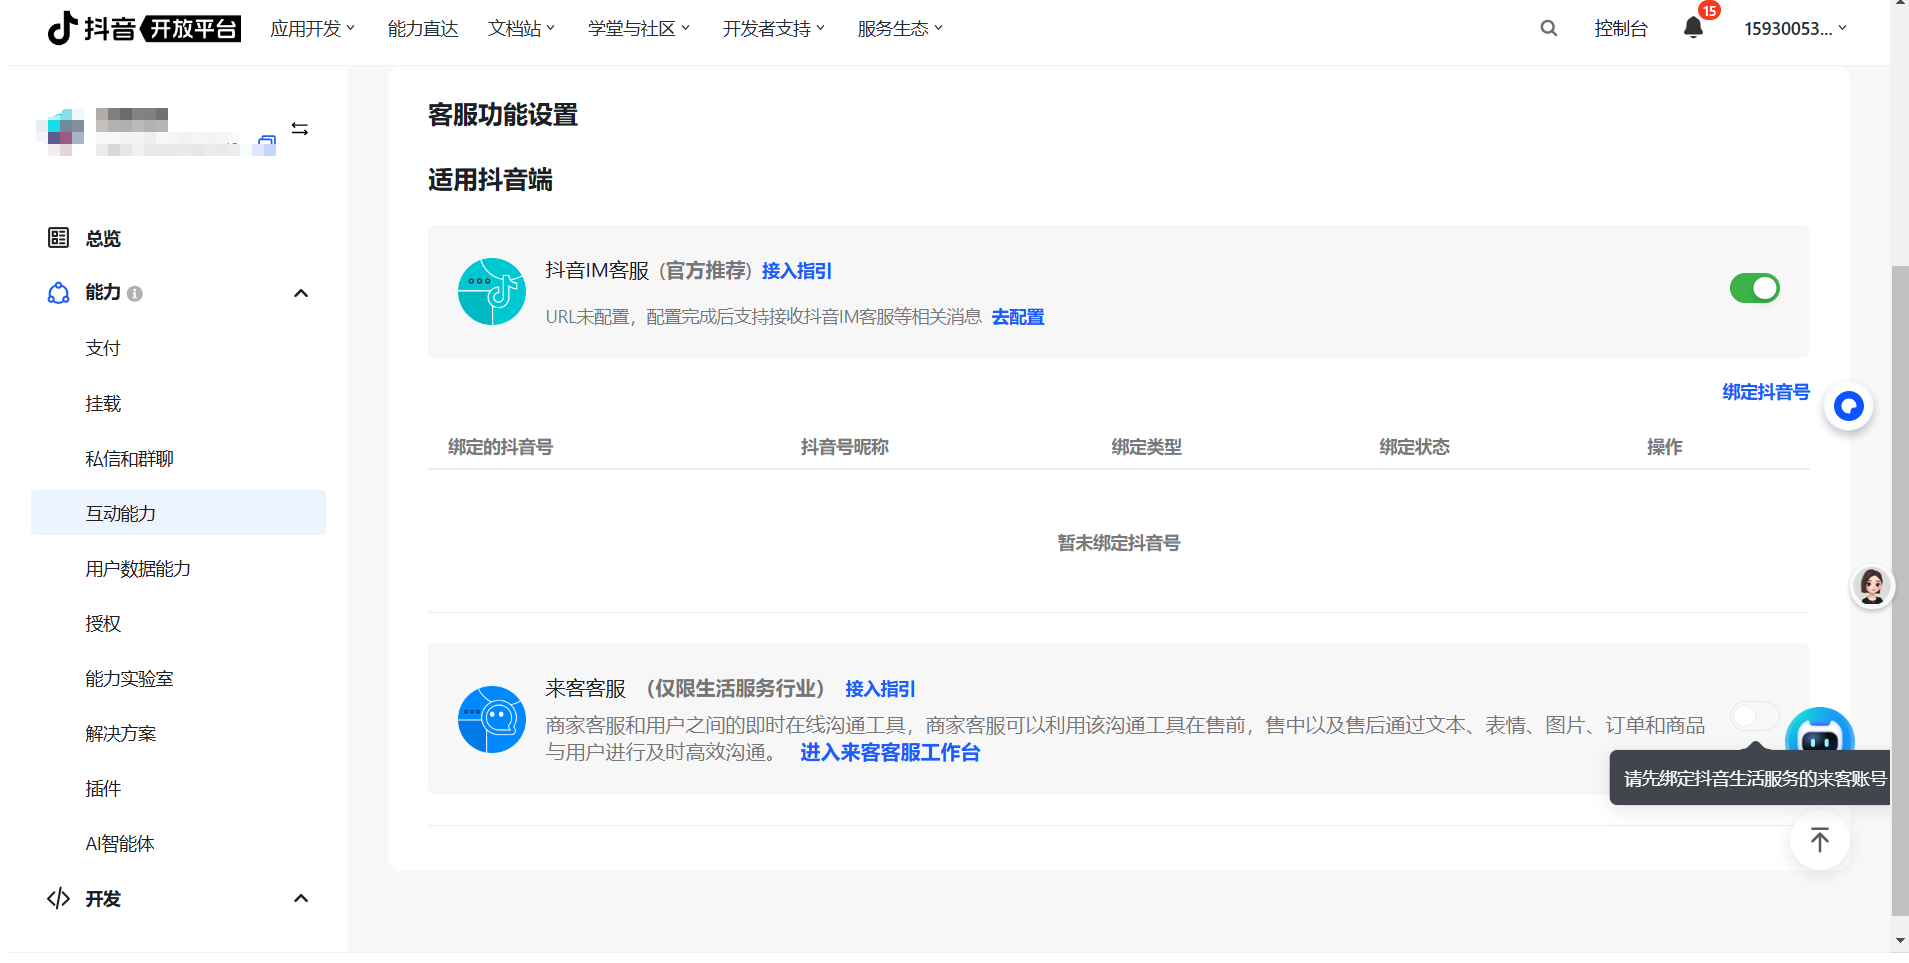Click the 绑定抖音号 link
Image resolution: width=1909 pixels, height=963 pixels.
coord(1765,392)
